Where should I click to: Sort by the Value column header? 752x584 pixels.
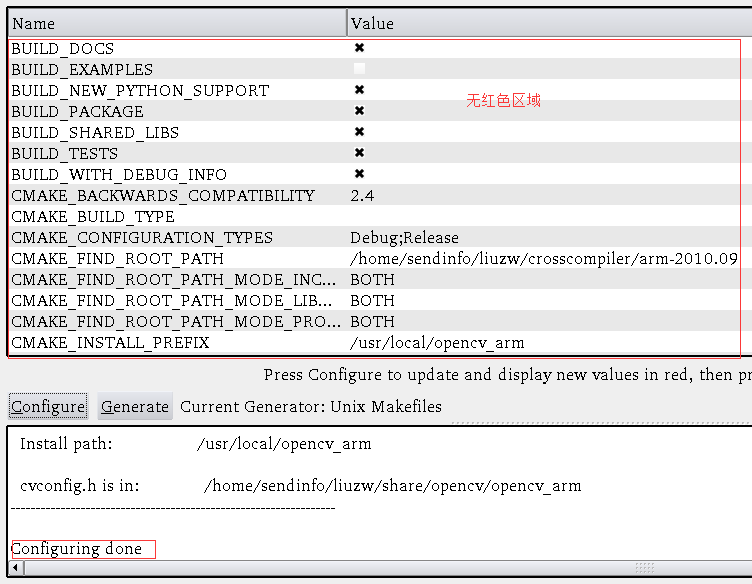550,23
